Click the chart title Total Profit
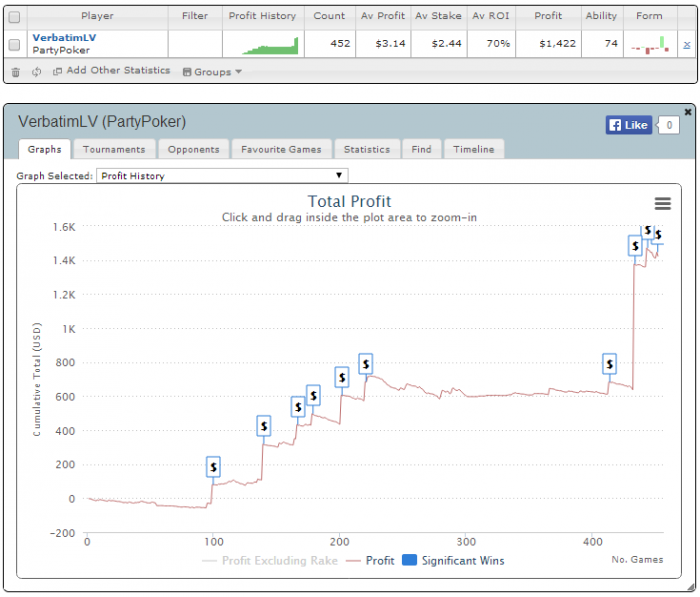Screen dimensions: 700x597 [x=349, y=201]
